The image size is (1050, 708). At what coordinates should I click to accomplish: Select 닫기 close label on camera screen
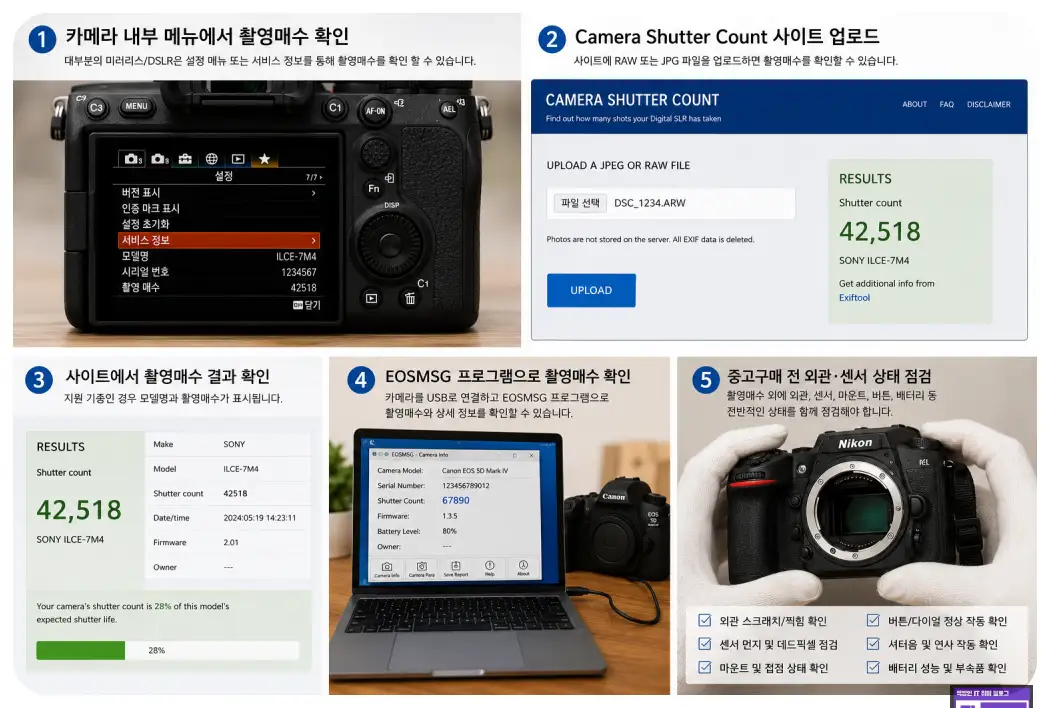(x=307, y=305)
